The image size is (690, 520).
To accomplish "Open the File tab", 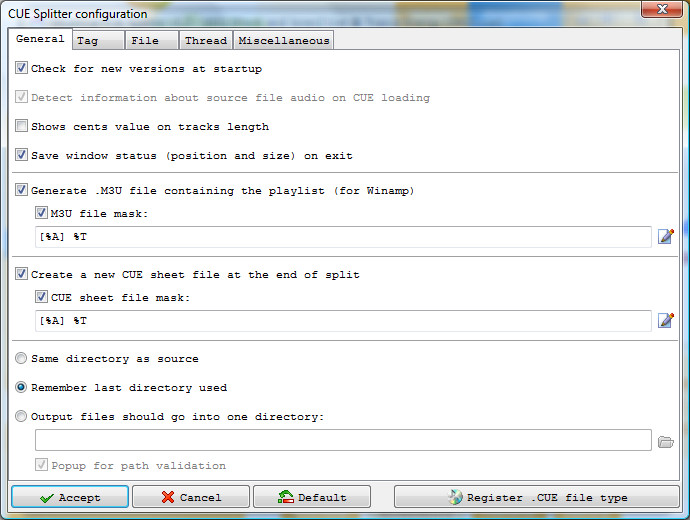I will [x=152, y=40].
